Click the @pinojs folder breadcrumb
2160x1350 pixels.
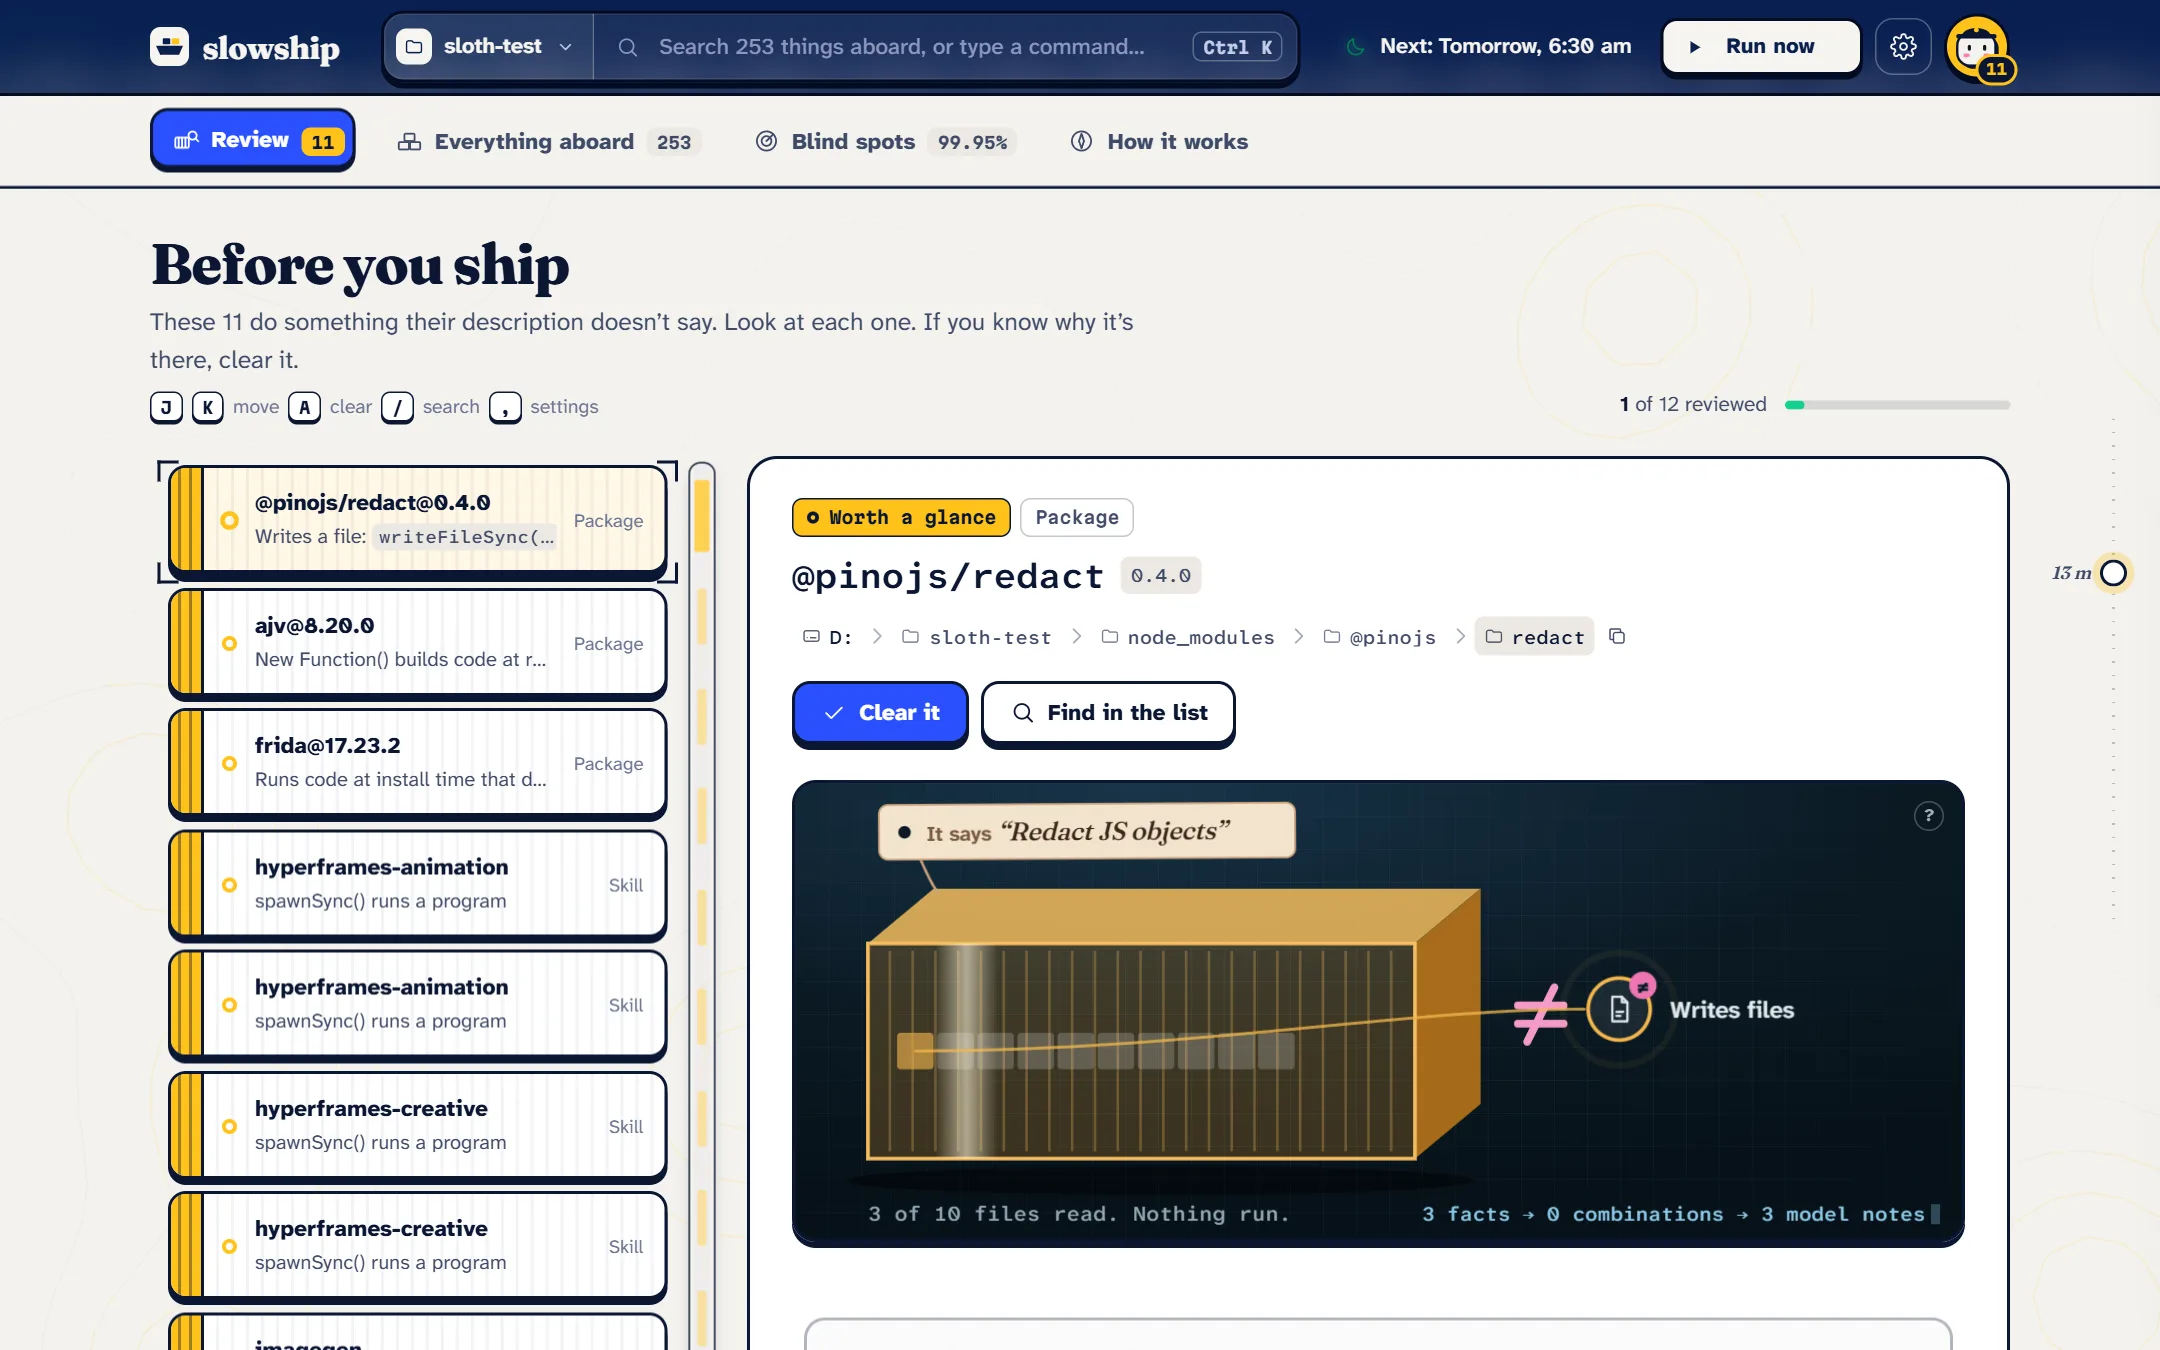tap(1380, 637)
